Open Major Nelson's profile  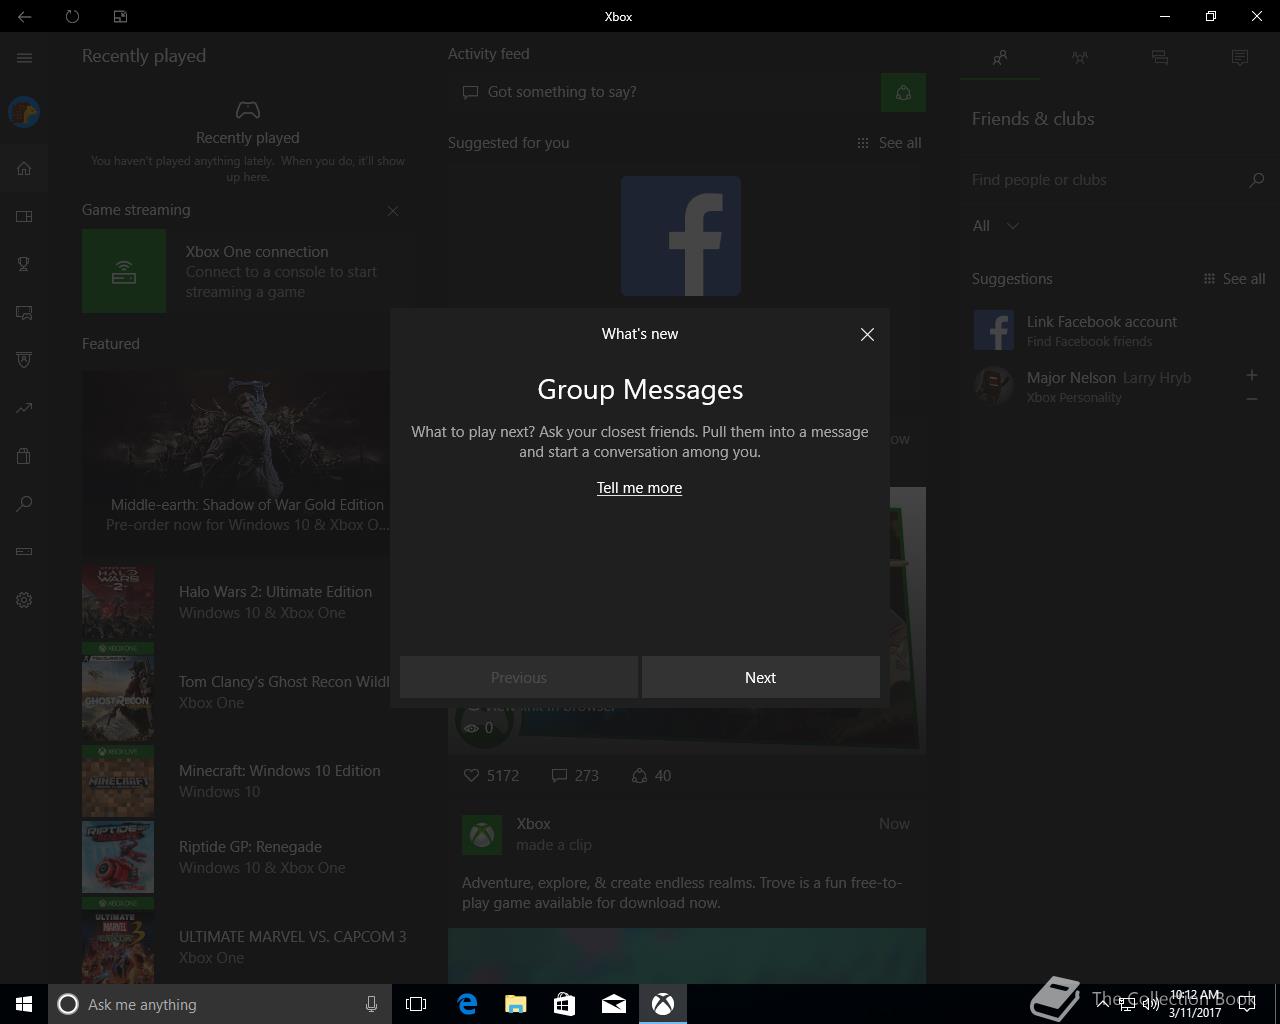click(x=1100, y=386)
